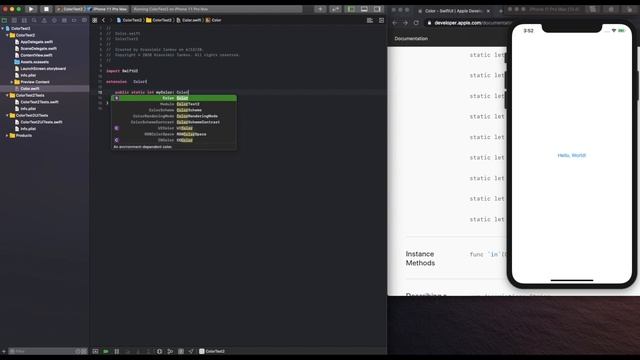Click the code review arrows button
The width and height of the screenshot is (640, 360).
pyautogui.click(x=335, y=9)
